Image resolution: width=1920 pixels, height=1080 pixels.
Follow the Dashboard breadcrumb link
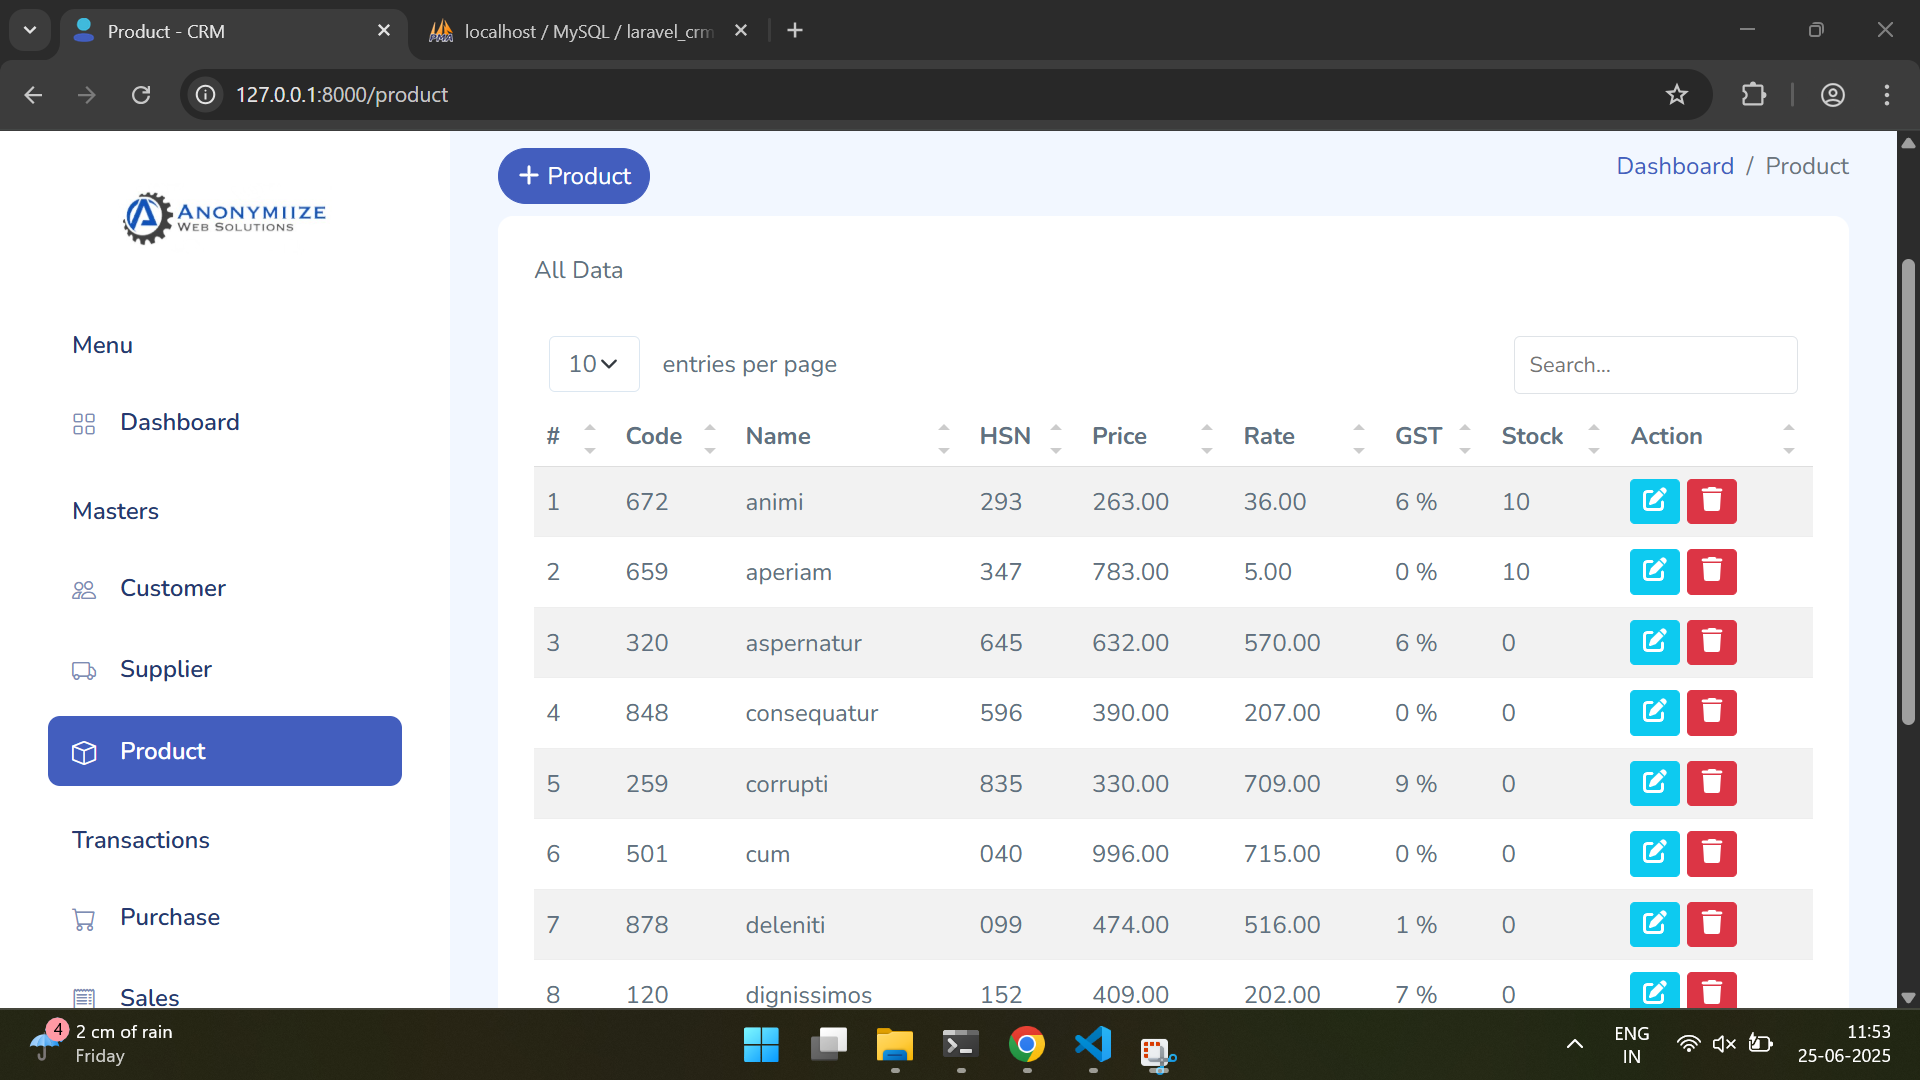1675,166
